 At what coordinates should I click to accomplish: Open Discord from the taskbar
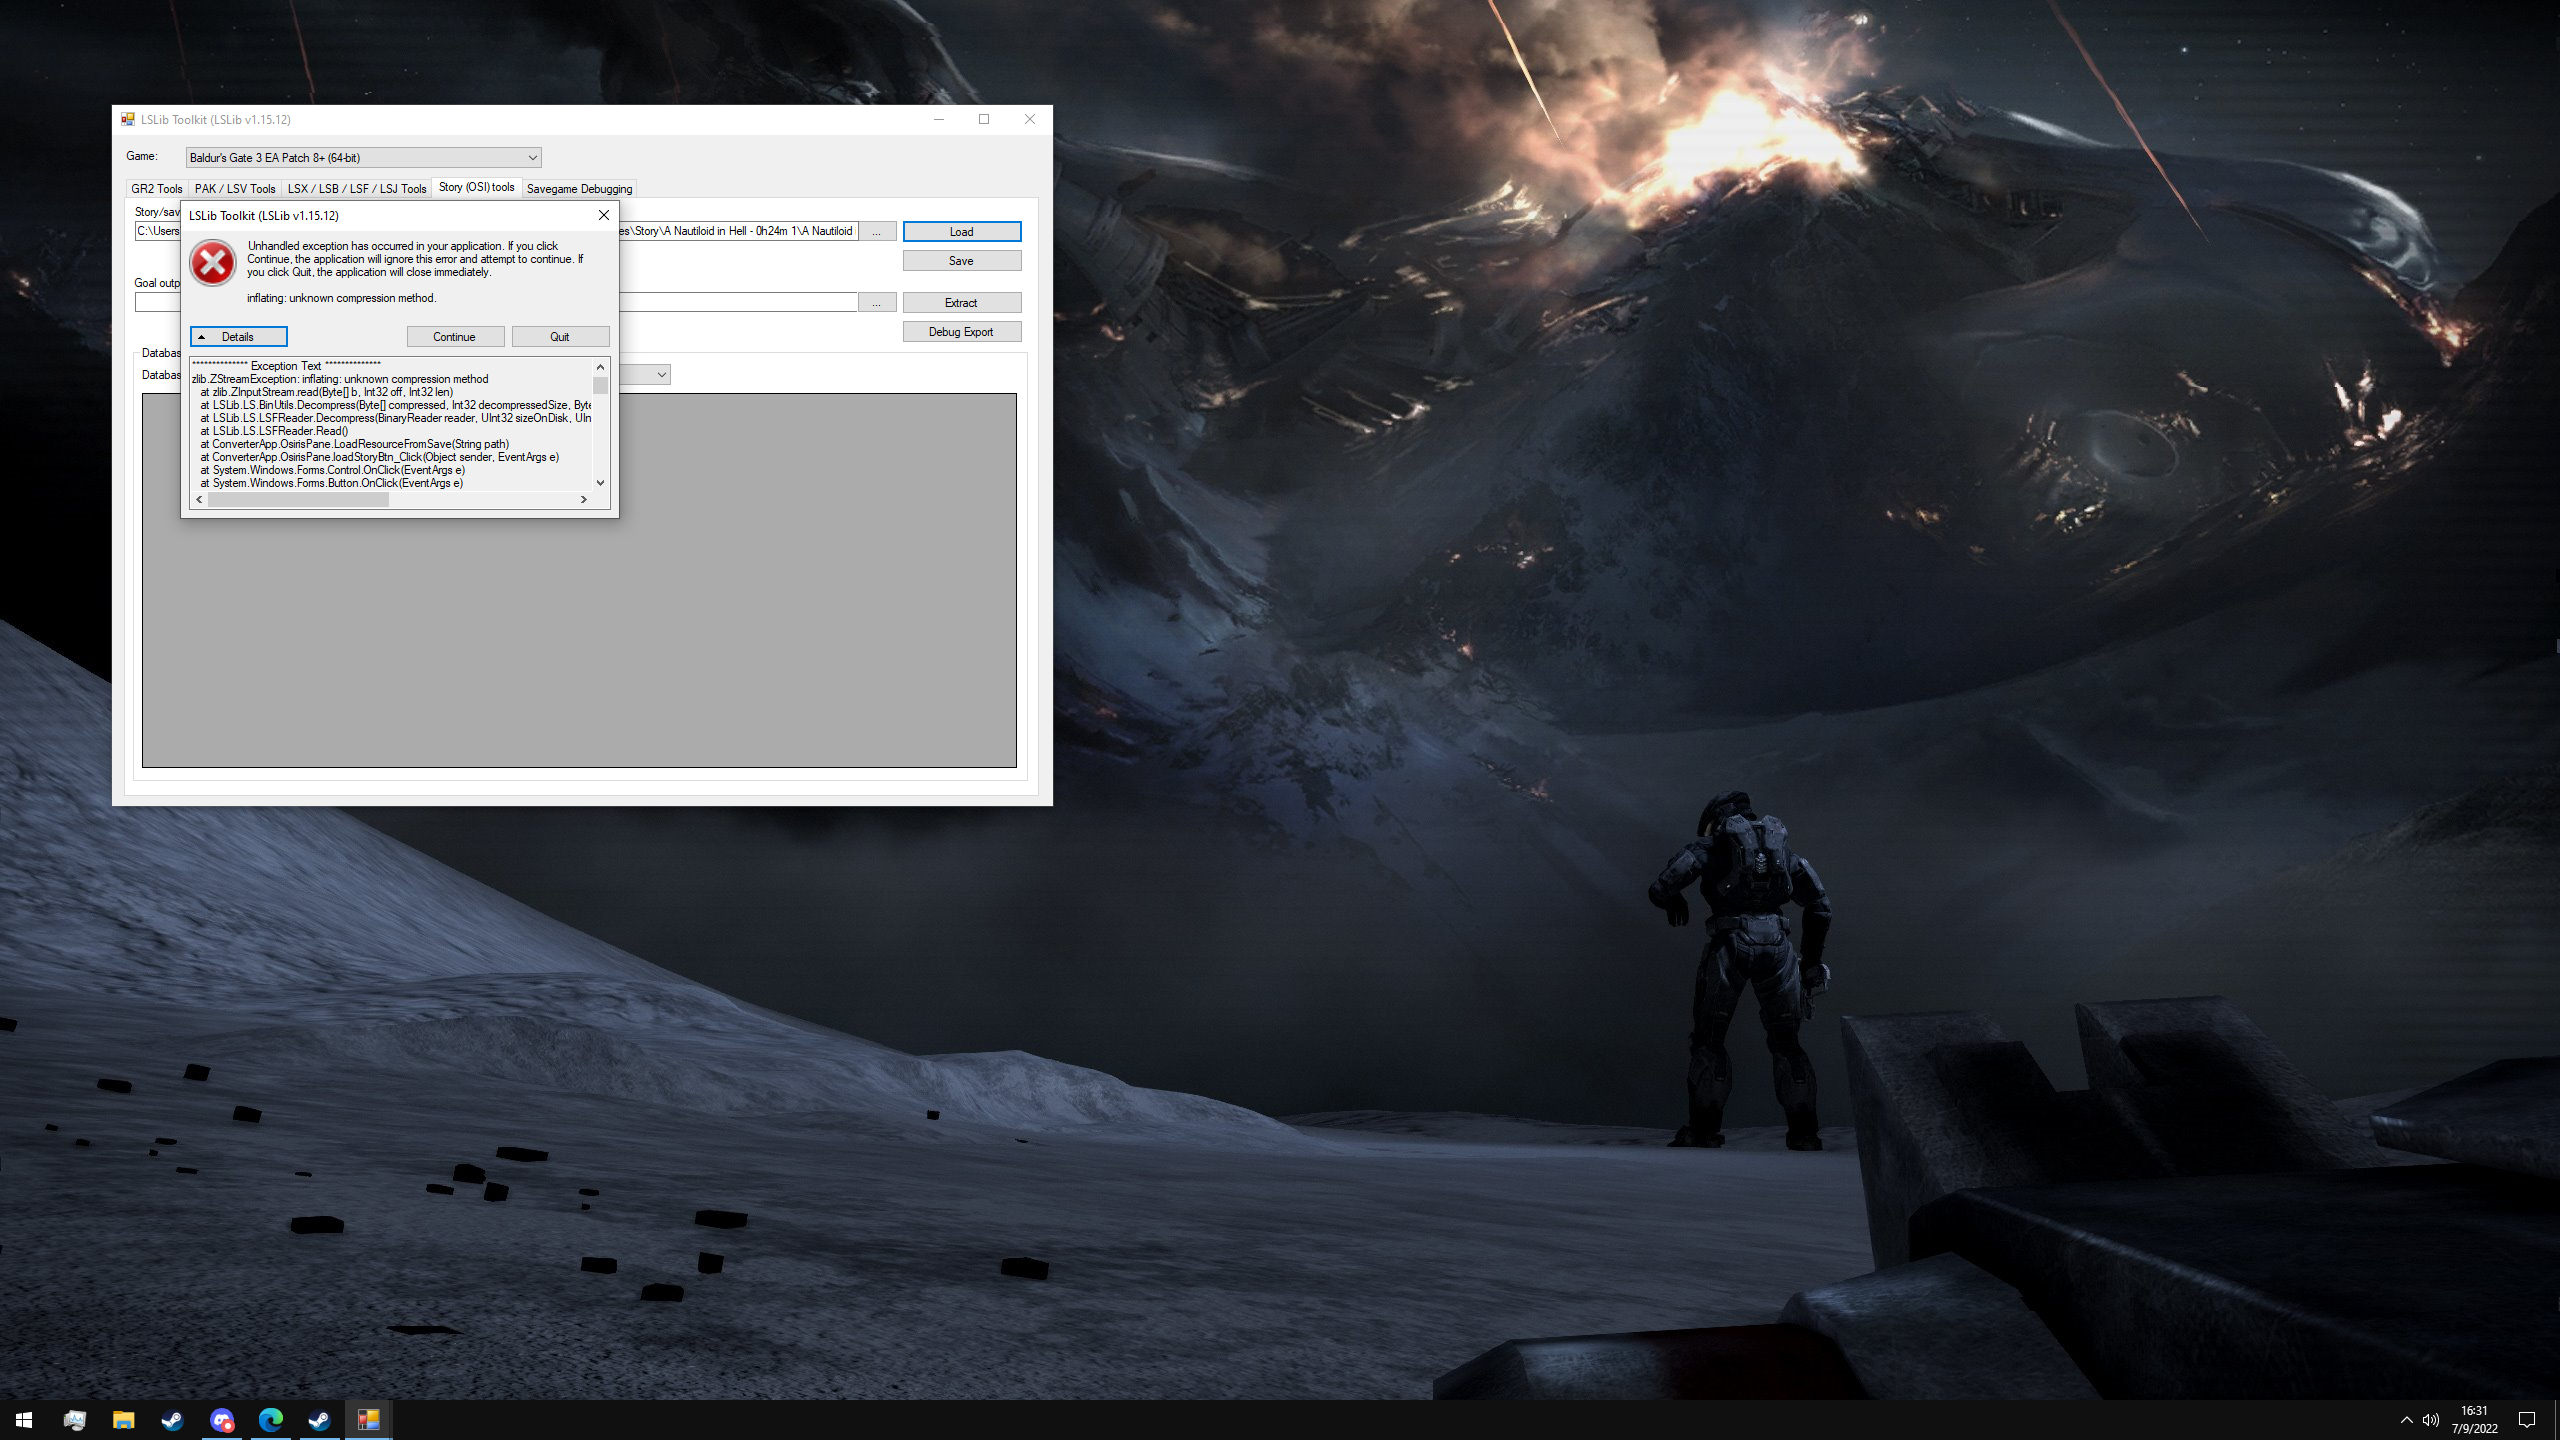[221, 1420]
